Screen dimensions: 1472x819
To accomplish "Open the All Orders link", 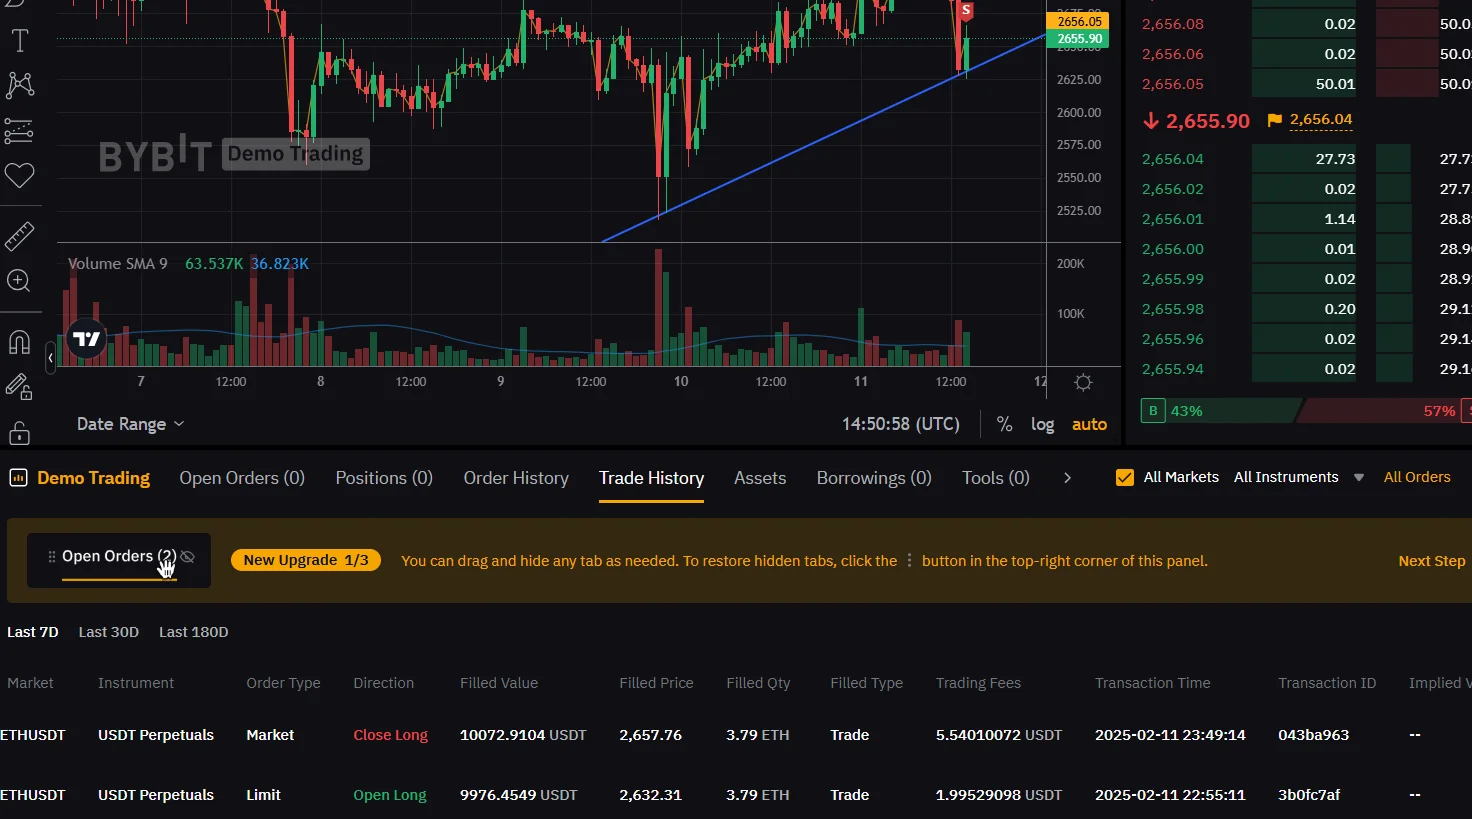I will pyautogui.click(x=1417, y=477).
